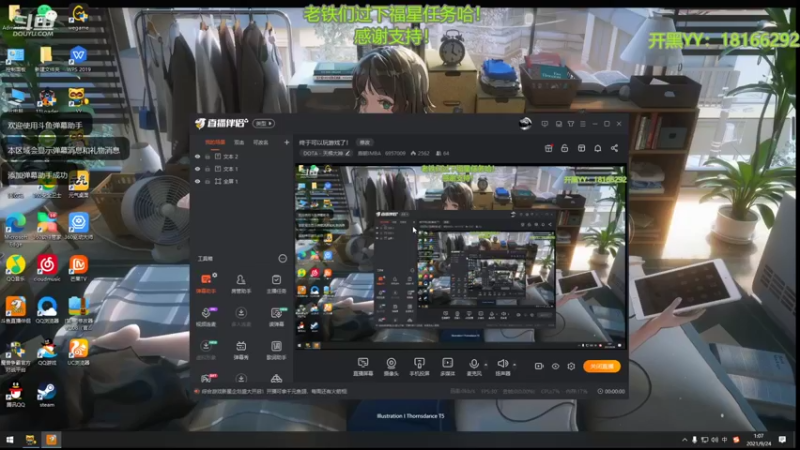Viewport: 800px width, 450px height.
Task: Click the 修改 button beside room title
Action: (364, 142)
